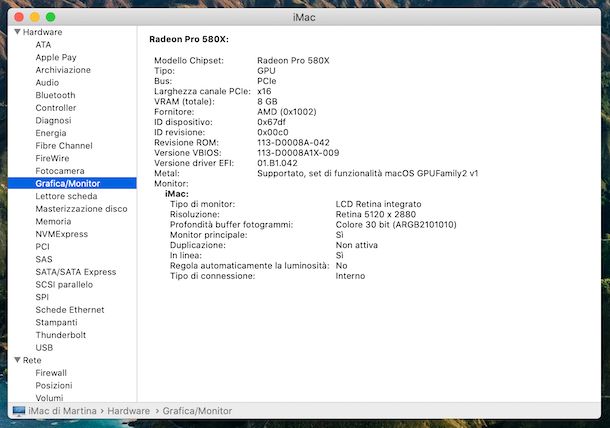Collapse the Hardware section triangle
Viewport: 610px width, 428px height.
(x=18, y=32)
